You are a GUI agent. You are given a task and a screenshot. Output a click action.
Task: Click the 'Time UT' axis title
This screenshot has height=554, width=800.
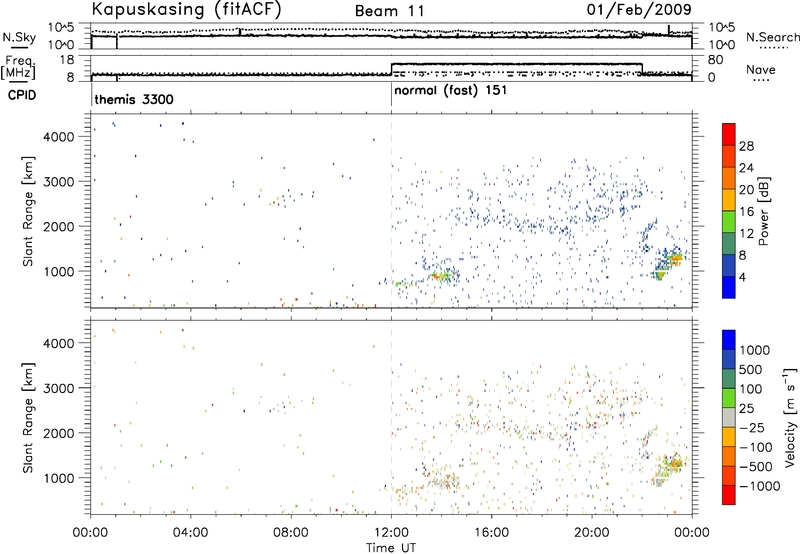(x=391, y=548)
